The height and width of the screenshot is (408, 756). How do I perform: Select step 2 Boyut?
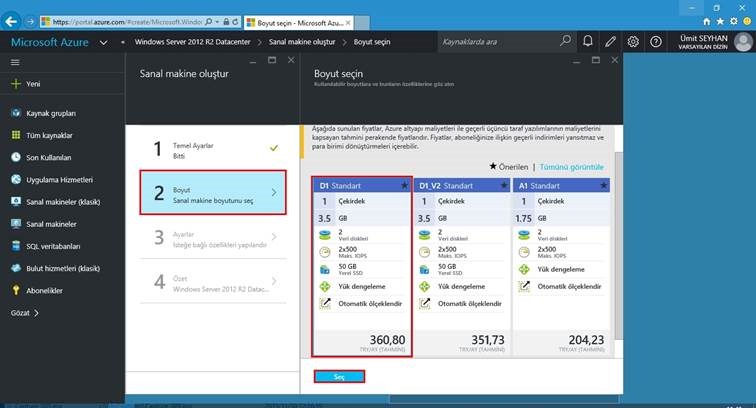[x=213, y=192]
